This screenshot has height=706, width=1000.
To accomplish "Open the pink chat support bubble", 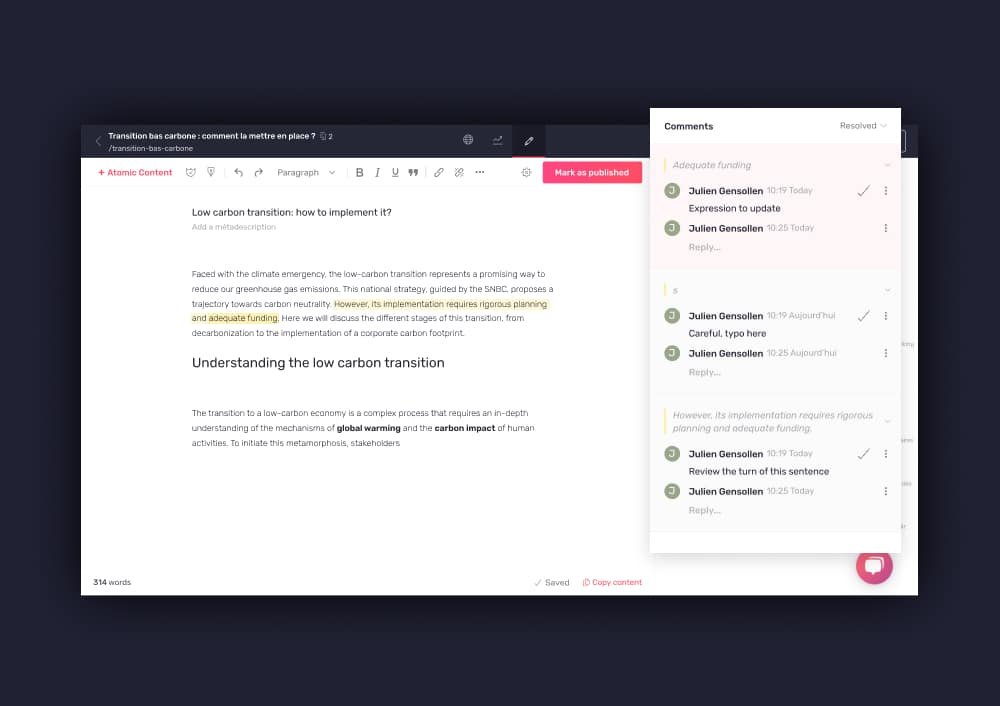I will point(874,565).
